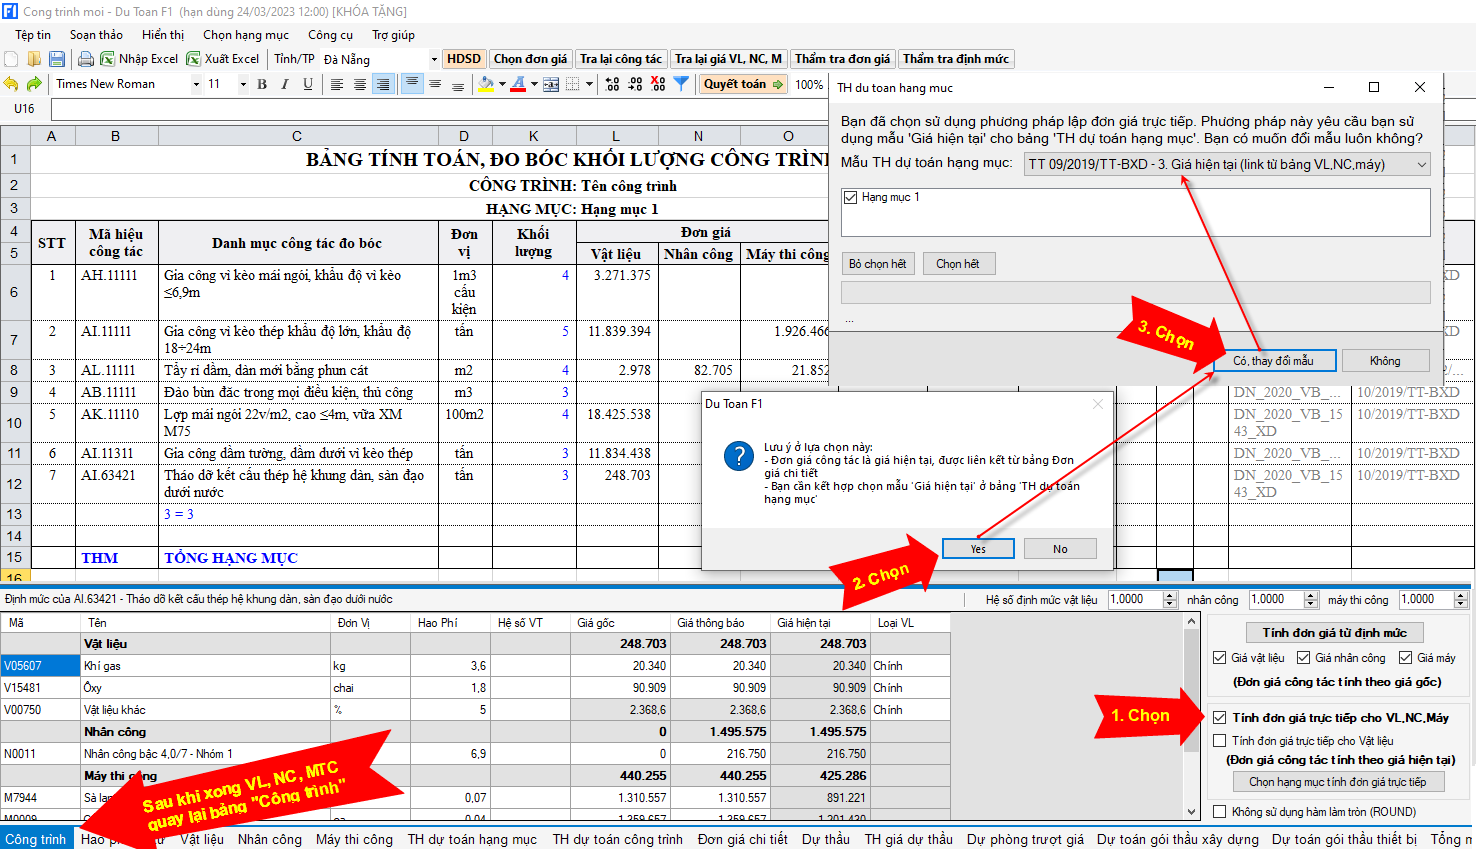Uncheck the Giá máy checkbox
The width and height of the screenshot is (1476, 849).
point(1405,658)
